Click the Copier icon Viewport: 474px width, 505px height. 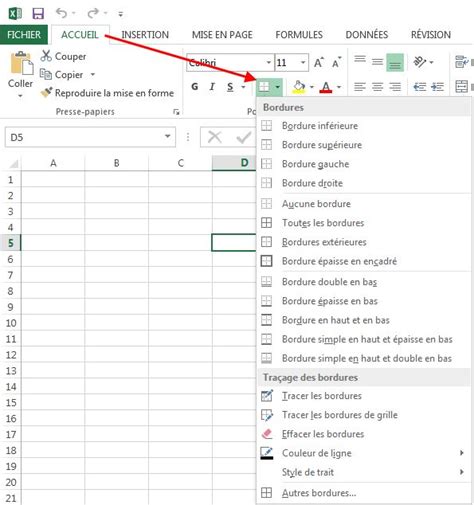(46, 74)
